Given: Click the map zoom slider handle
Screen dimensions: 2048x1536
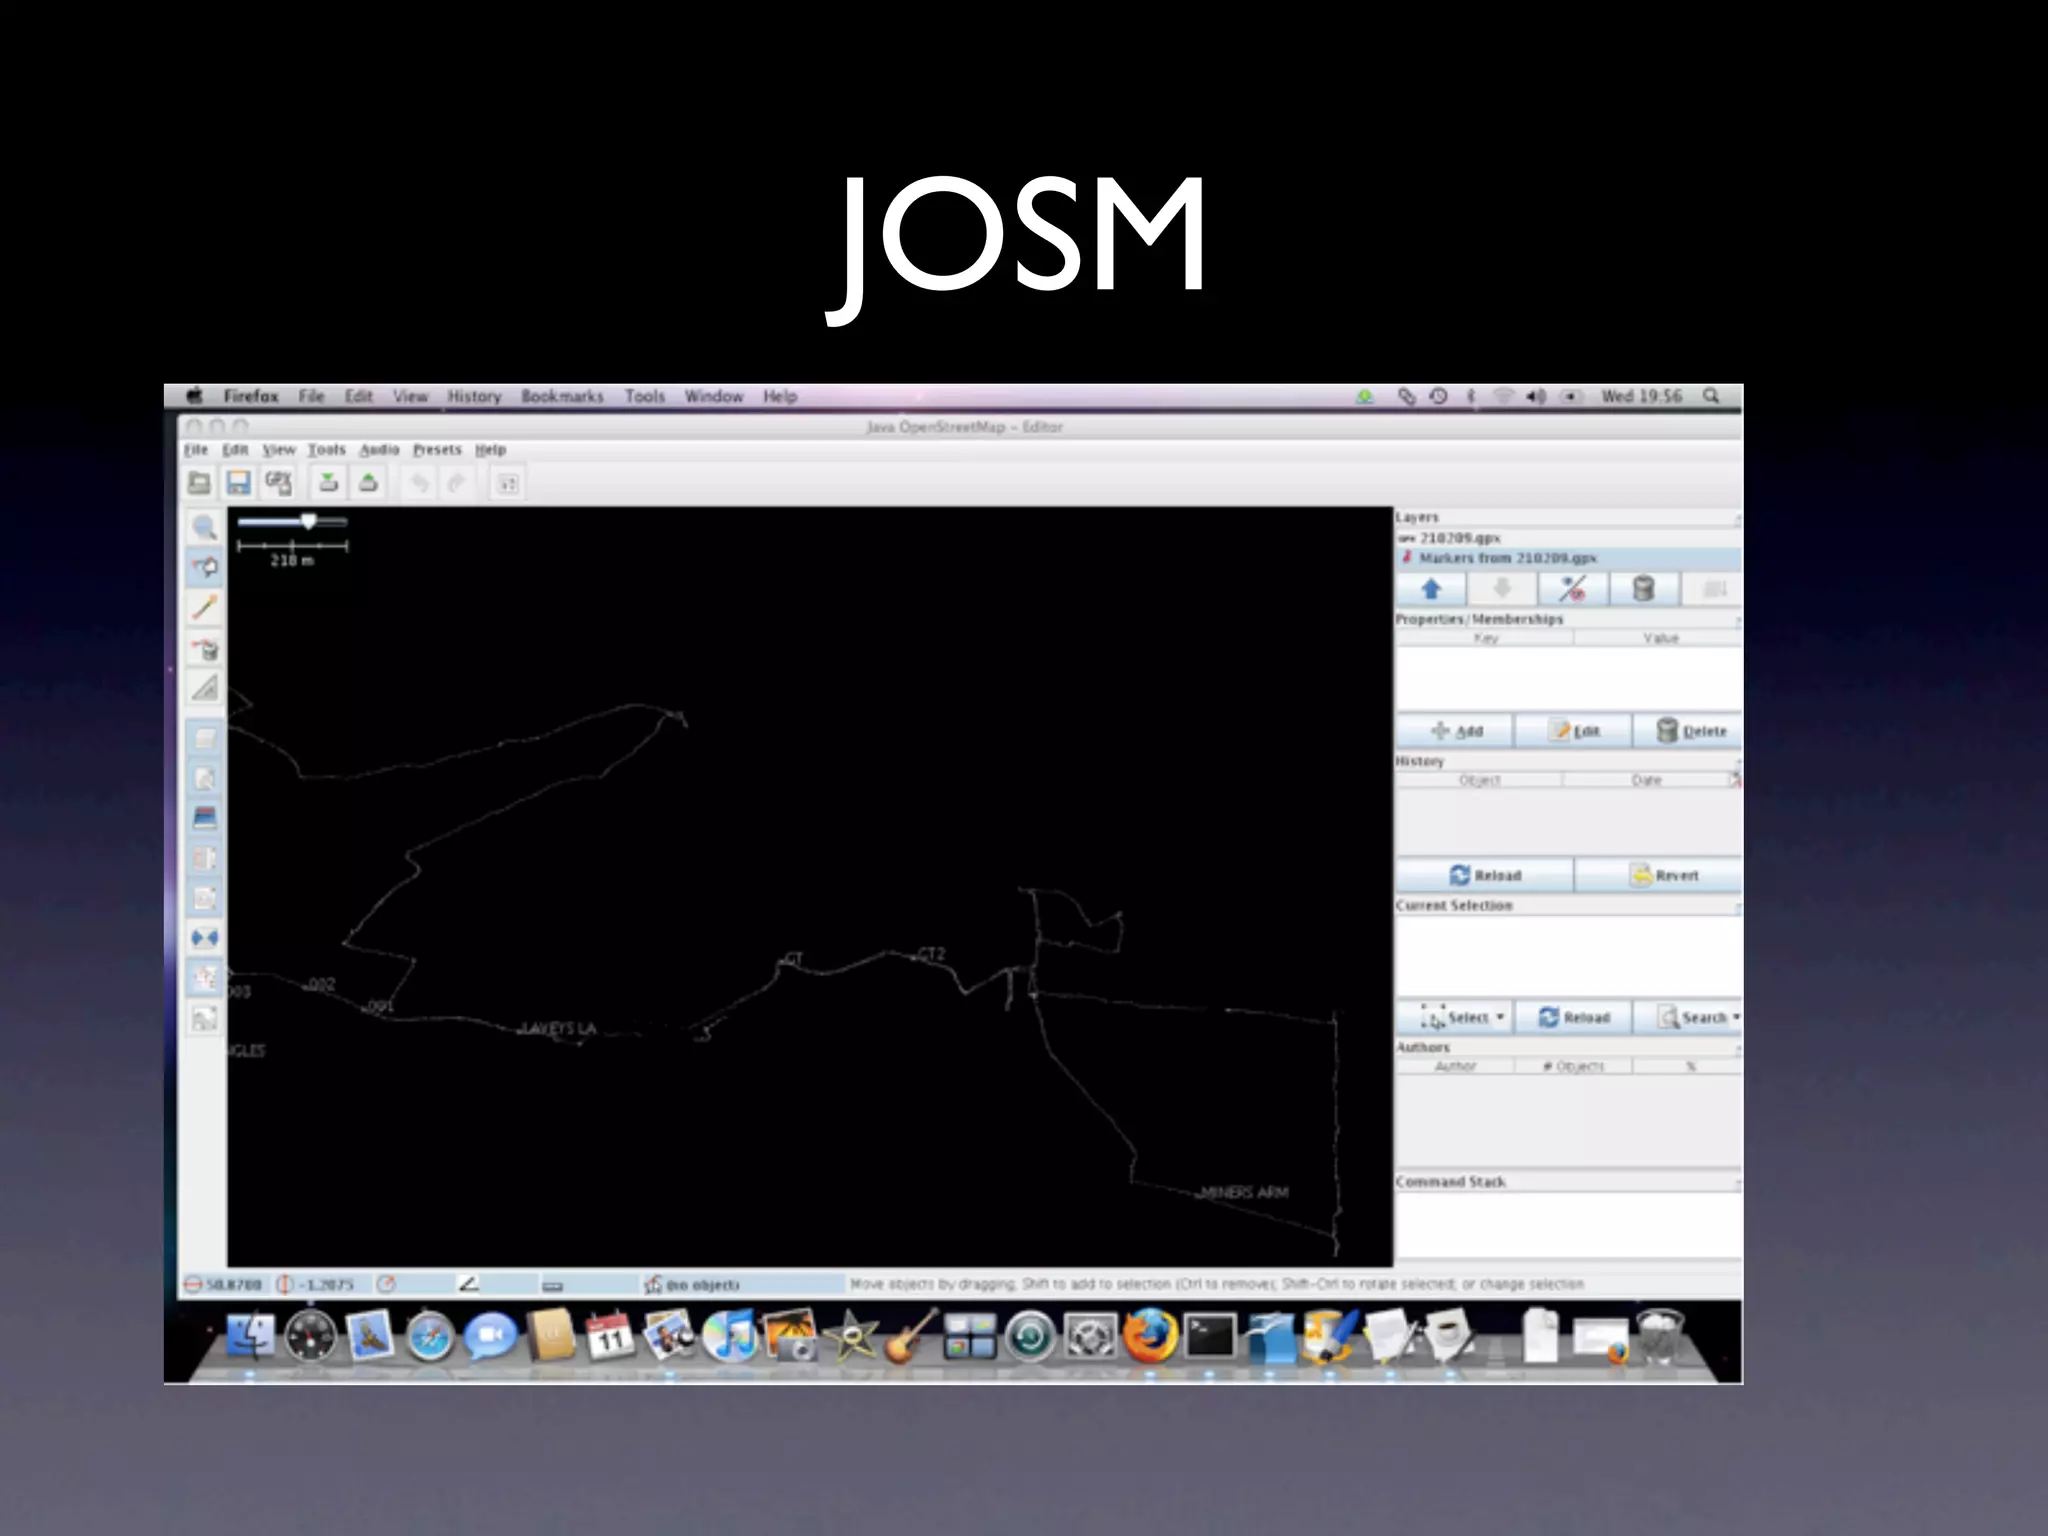Looking at the screenshot, I should tap(309, 521).
